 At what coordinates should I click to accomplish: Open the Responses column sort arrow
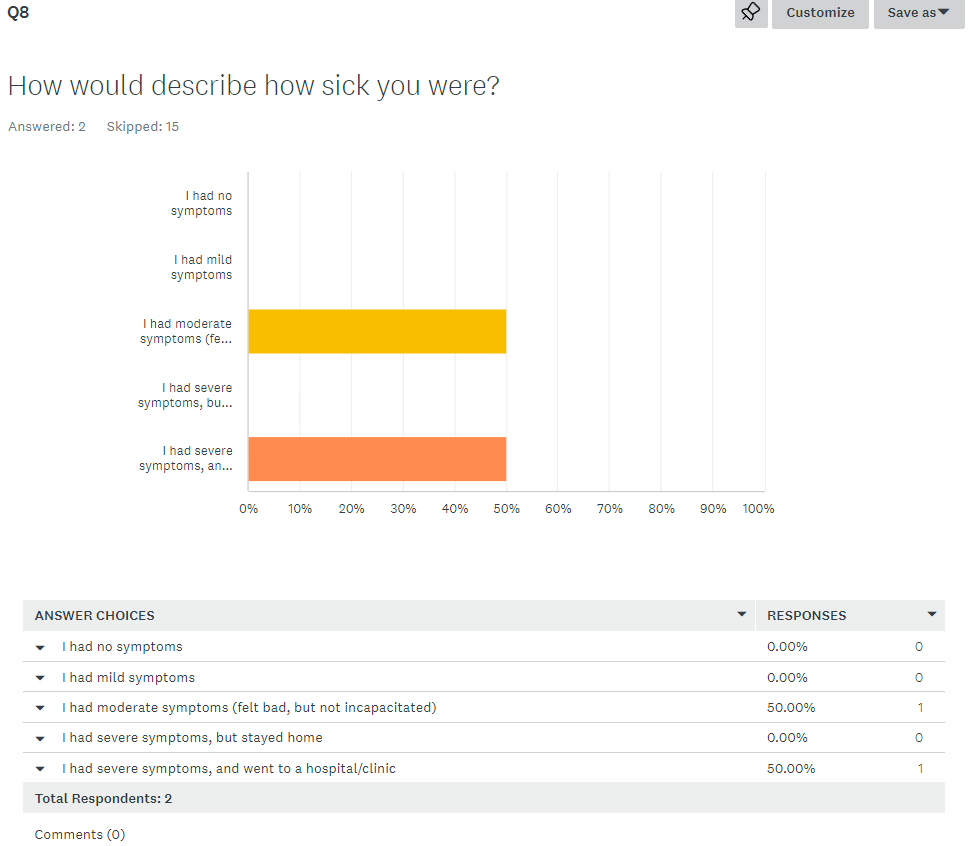pyautogui.click(x=932, y=614)
